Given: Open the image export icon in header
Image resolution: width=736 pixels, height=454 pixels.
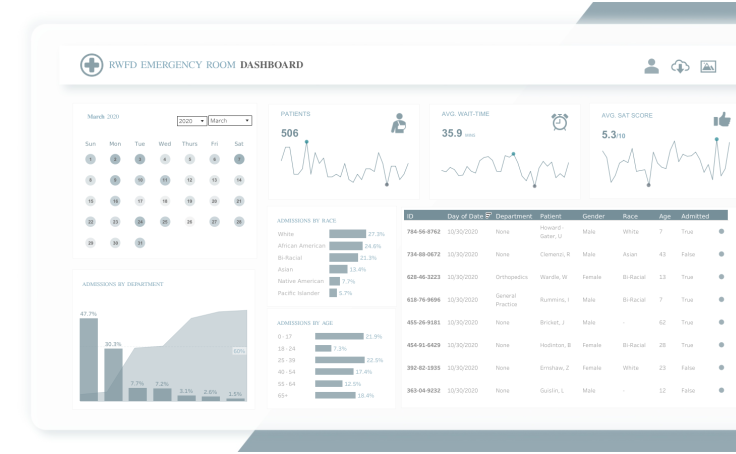Looking at the screenshot, I should point(708,67).
